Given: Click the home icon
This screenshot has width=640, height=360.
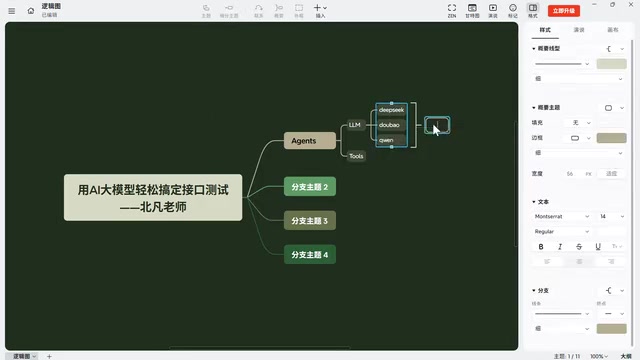Looking at the screenshot, I should coord(31,11).
